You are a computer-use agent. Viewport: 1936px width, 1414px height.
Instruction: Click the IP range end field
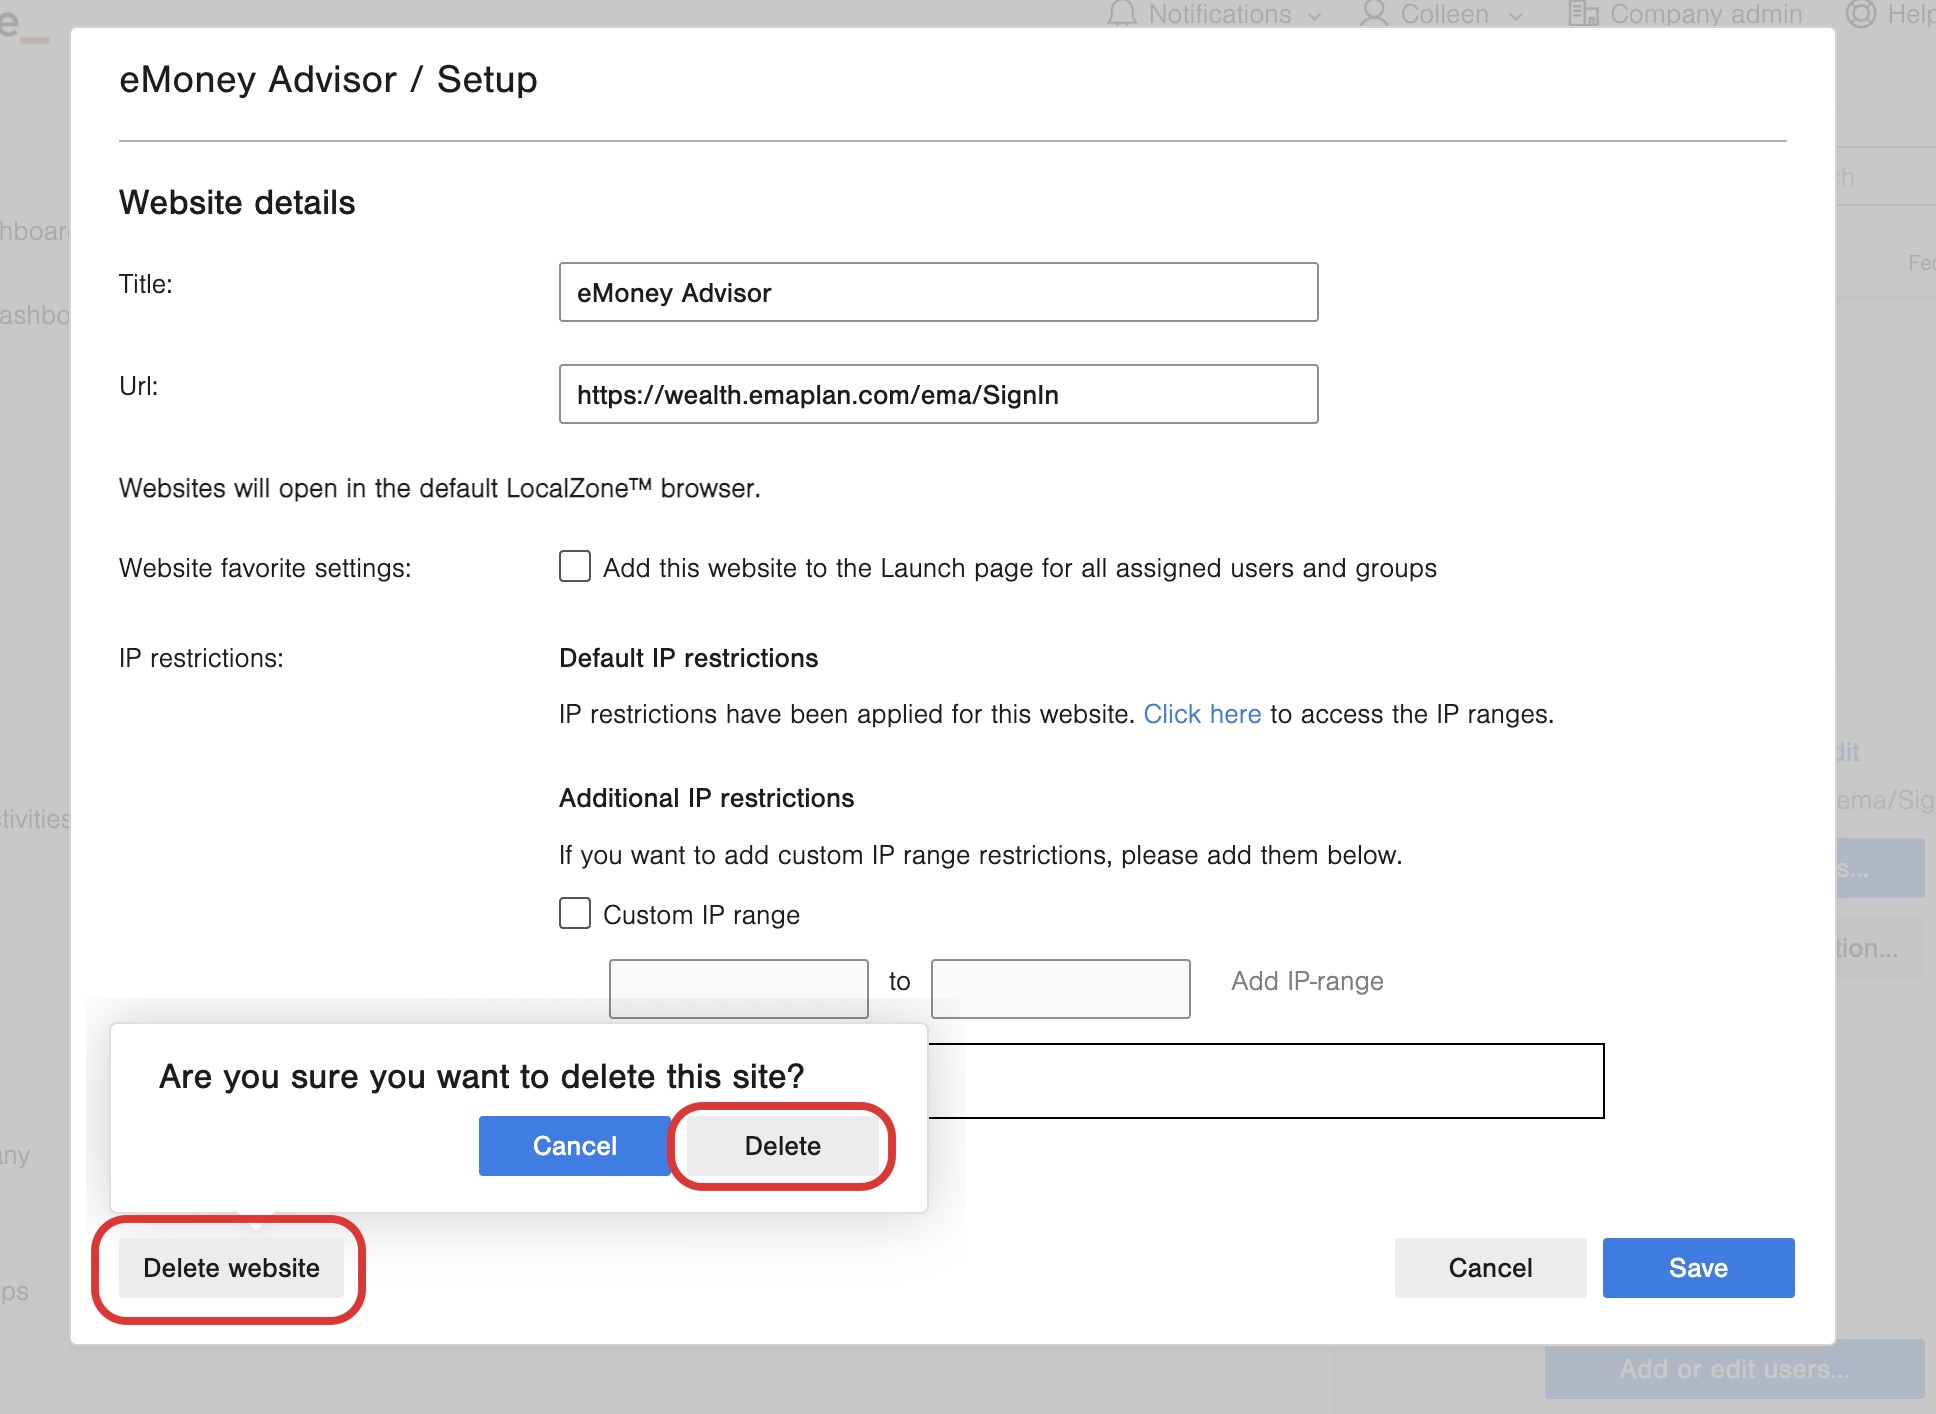1061,989
